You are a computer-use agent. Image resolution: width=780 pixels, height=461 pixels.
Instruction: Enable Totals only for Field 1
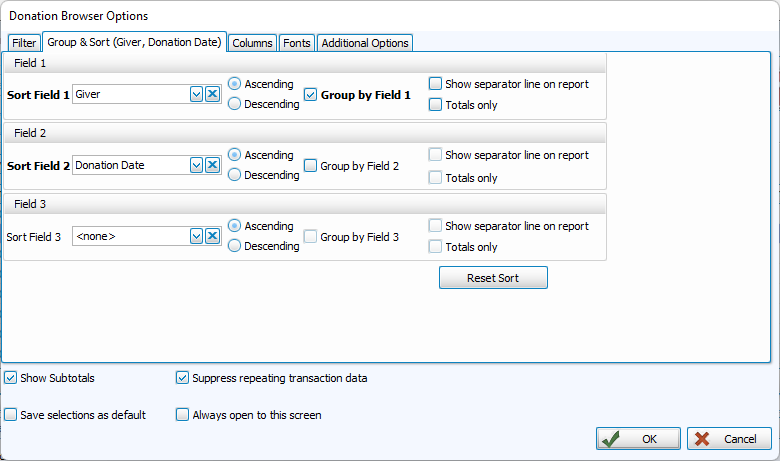[x=435, y=105]
